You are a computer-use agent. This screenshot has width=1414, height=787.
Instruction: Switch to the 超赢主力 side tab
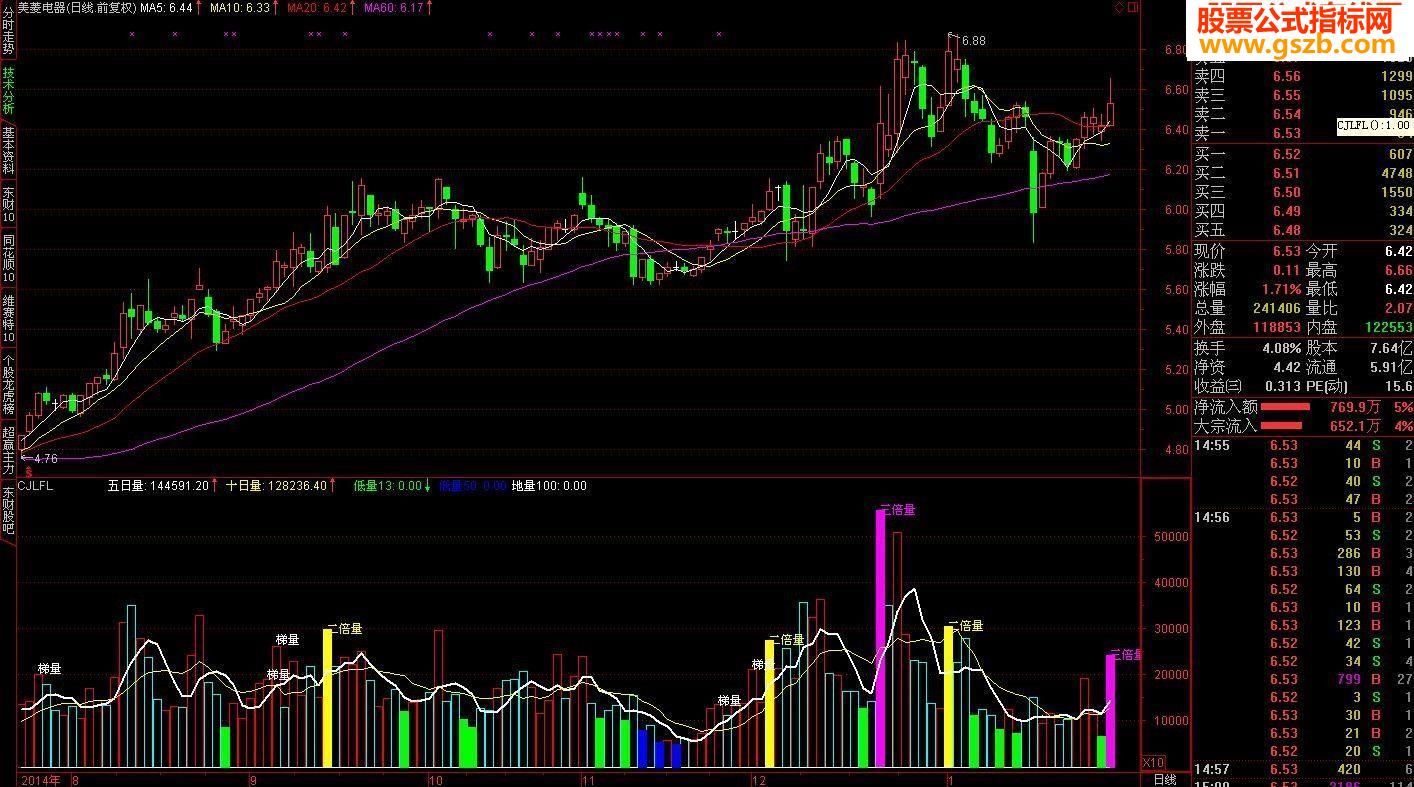coord(8,450)
